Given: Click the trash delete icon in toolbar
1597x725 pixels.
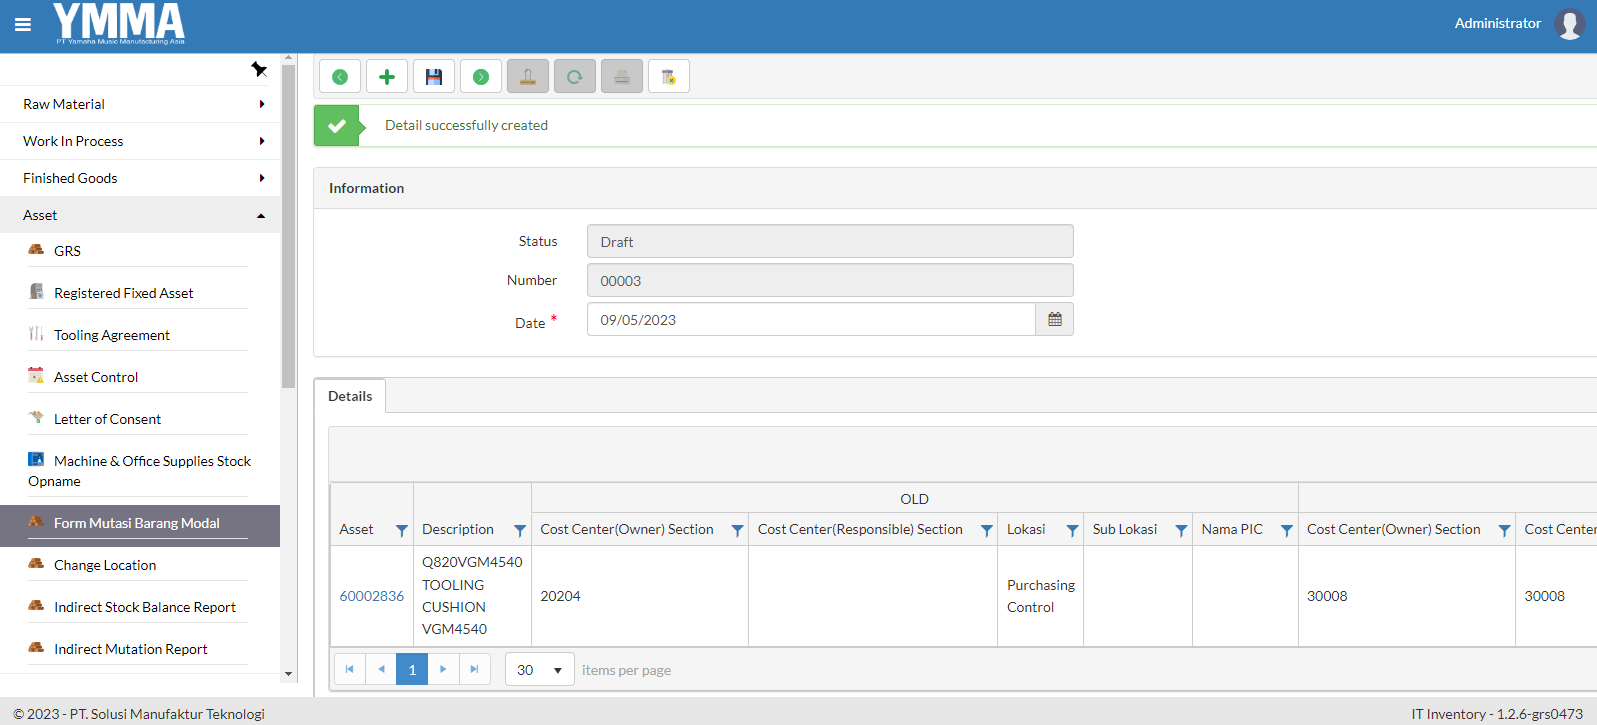Looking at the screenshot, I should click(x=669, y=77).
